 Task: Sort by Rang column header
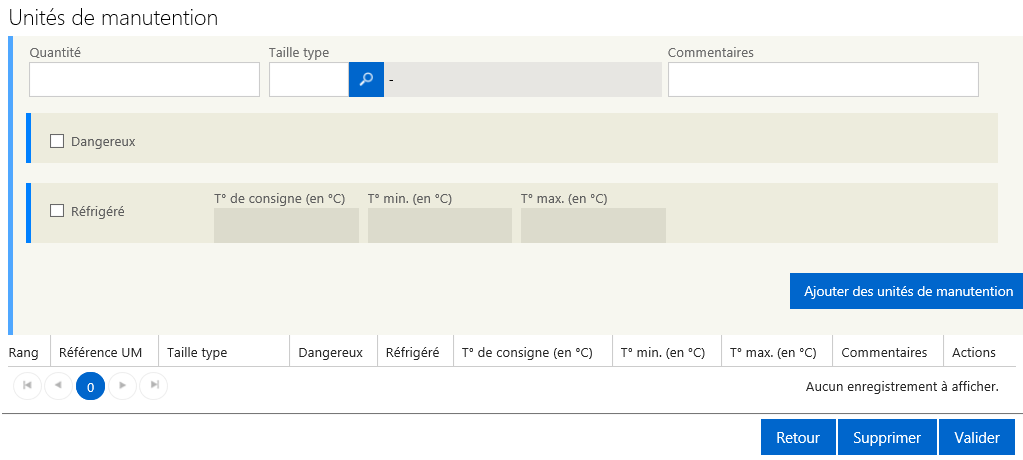[x=23, y=353]
